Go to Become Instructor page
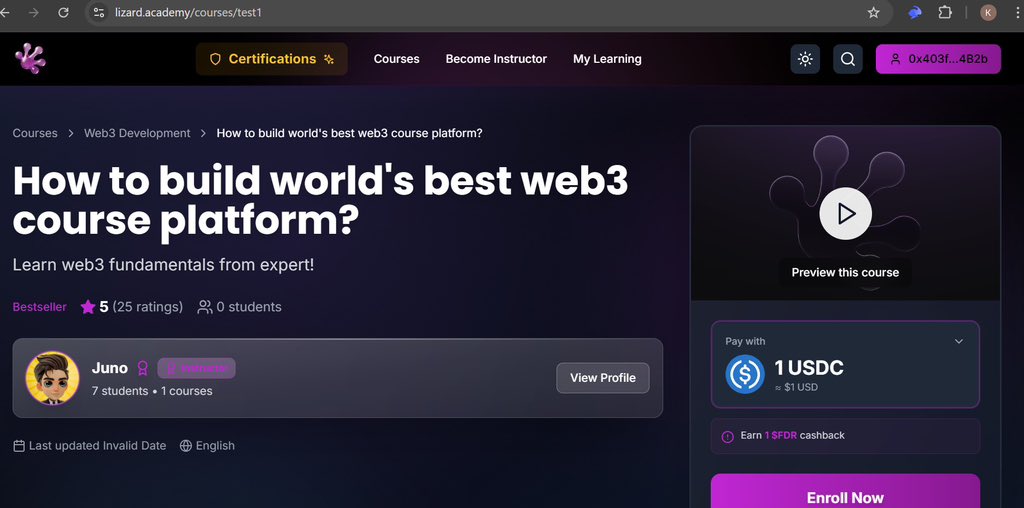Screen dimensions: 1024x508 [x=496, y=59]
